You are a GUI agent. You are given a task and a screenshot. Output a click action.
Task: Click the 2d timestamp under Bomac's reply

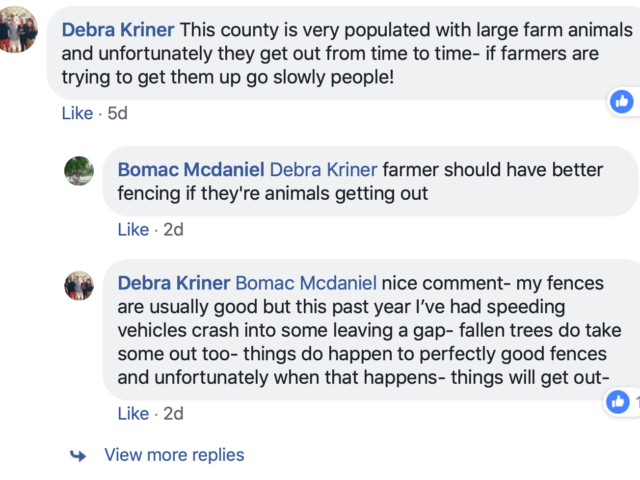click(173, 229)
